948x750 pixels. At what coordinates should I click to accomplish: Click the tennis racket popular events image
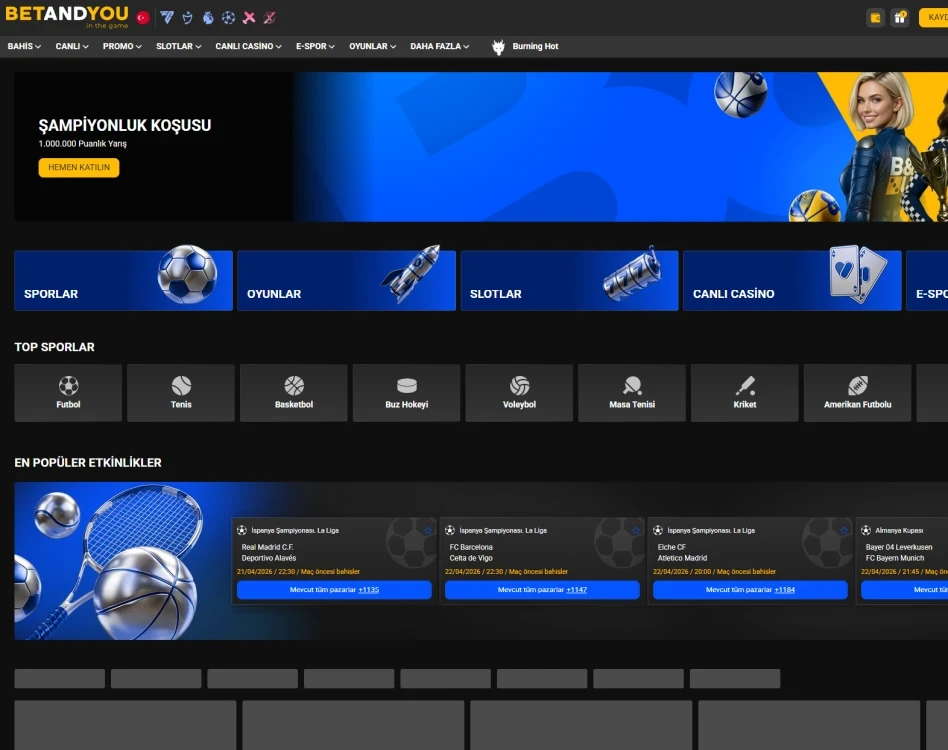click(x=121, y=561)
